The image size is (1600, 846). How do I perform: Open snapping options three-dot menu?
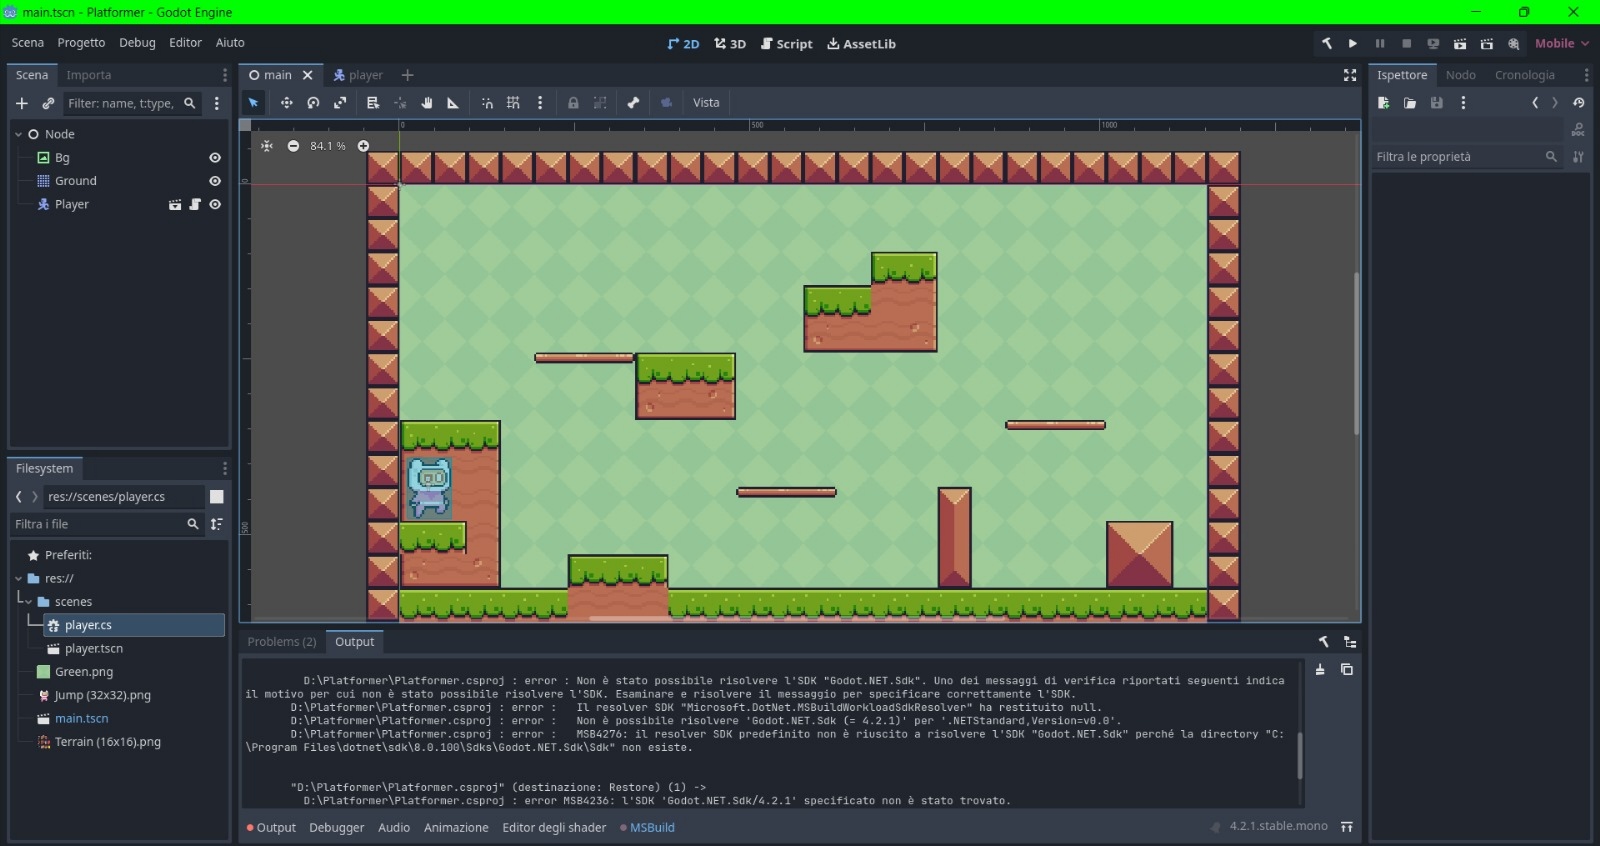[x=540, y=103]
